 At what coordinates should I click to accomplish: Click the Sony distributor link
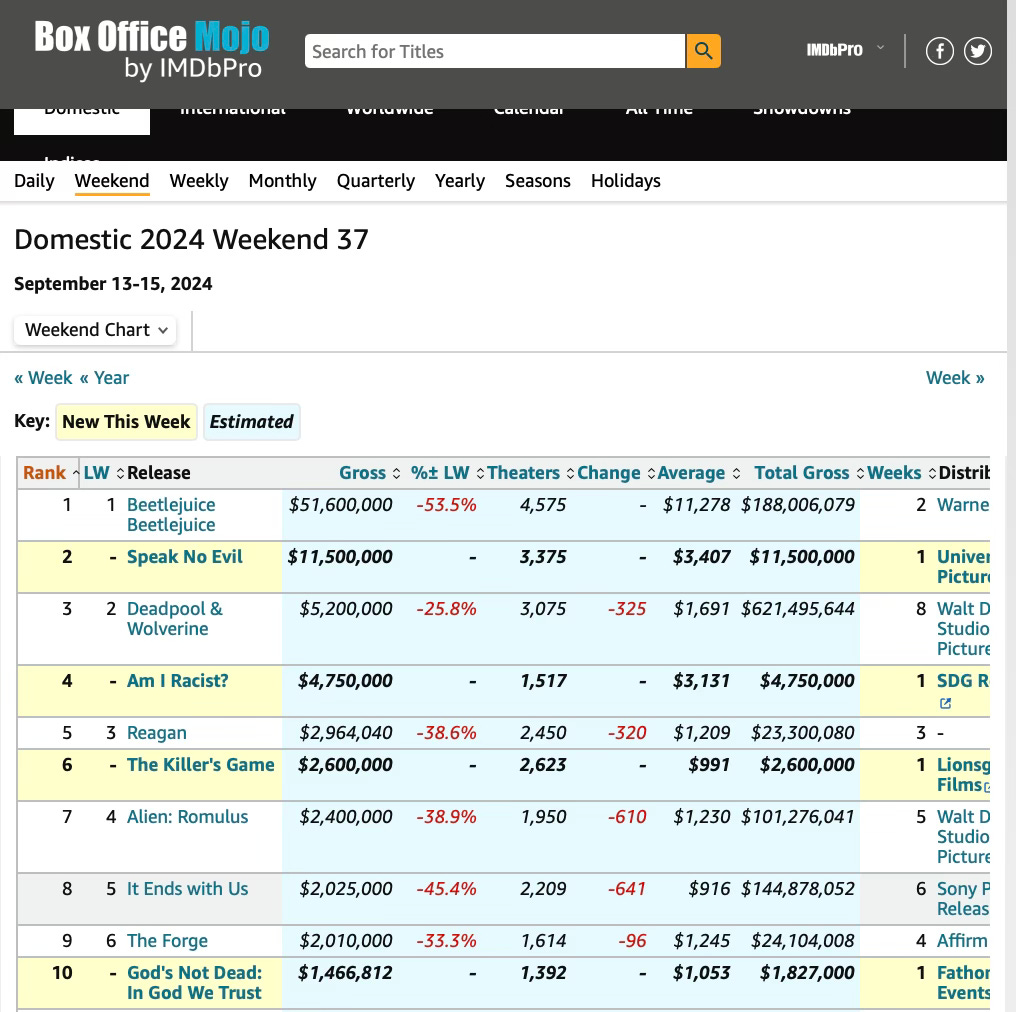[x=963, y=899]
